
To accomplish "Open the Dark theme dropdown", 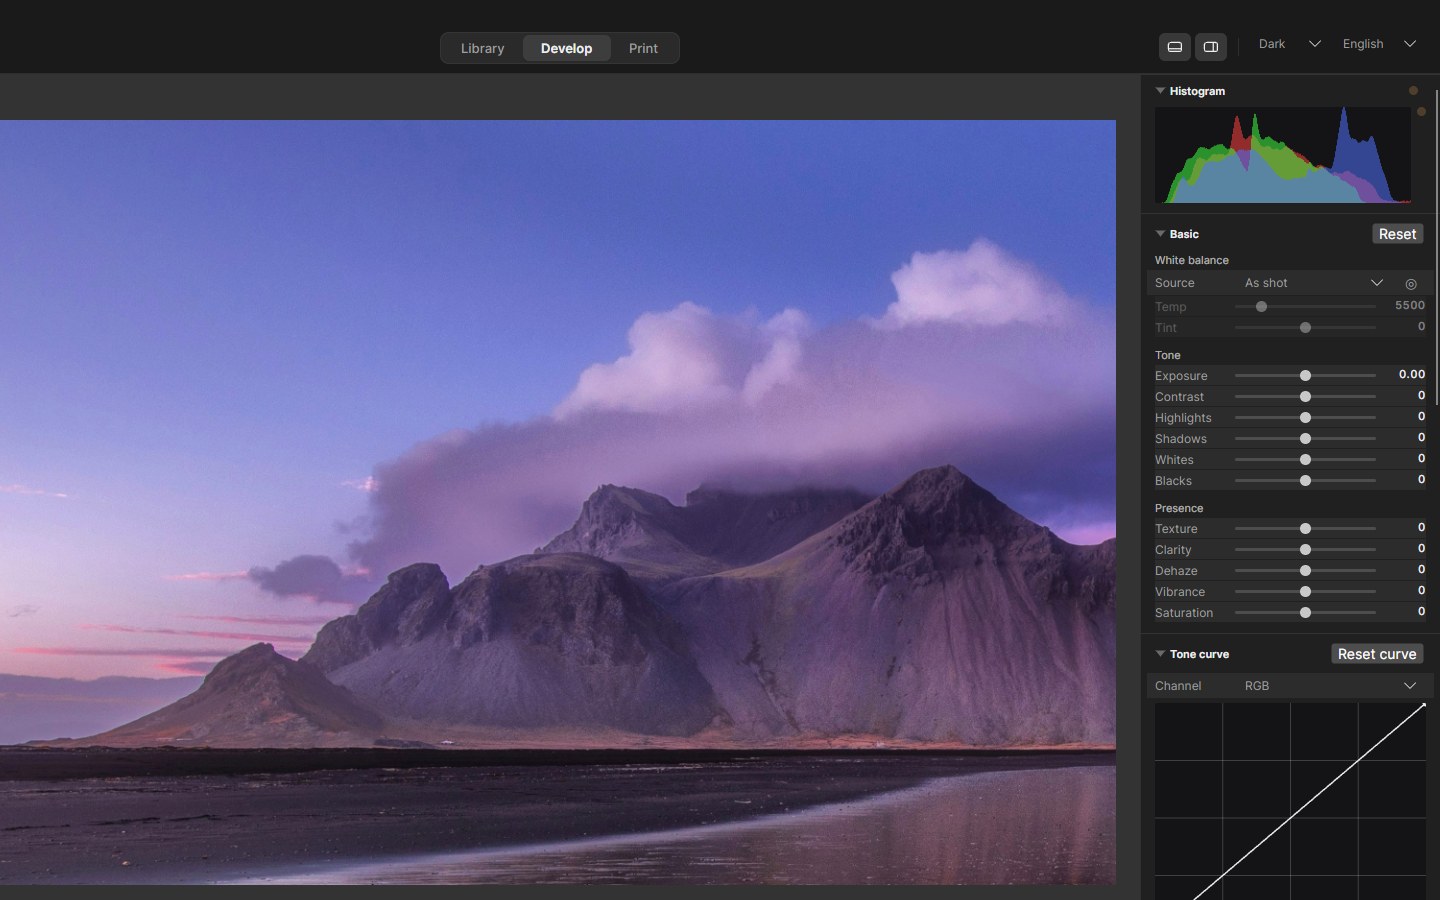I will (1289, 44).
